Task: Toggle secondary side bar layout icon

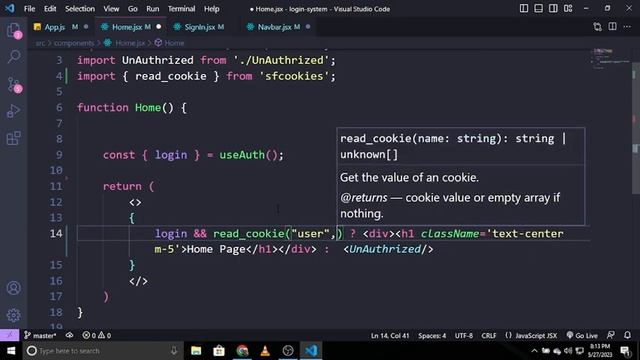Action: click(x=553, y=9)
